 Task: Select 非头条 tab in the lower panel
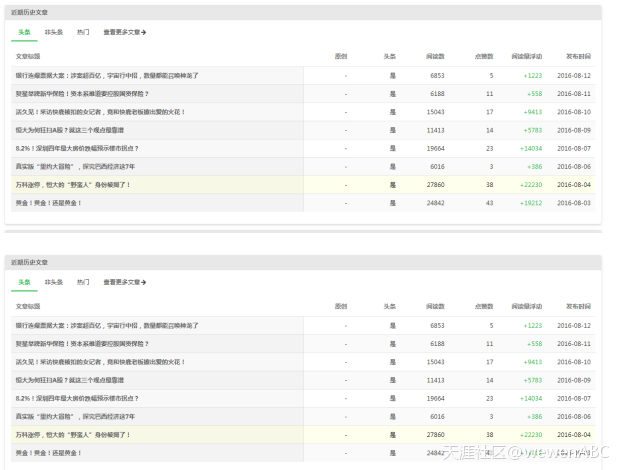tap(54, 283)
